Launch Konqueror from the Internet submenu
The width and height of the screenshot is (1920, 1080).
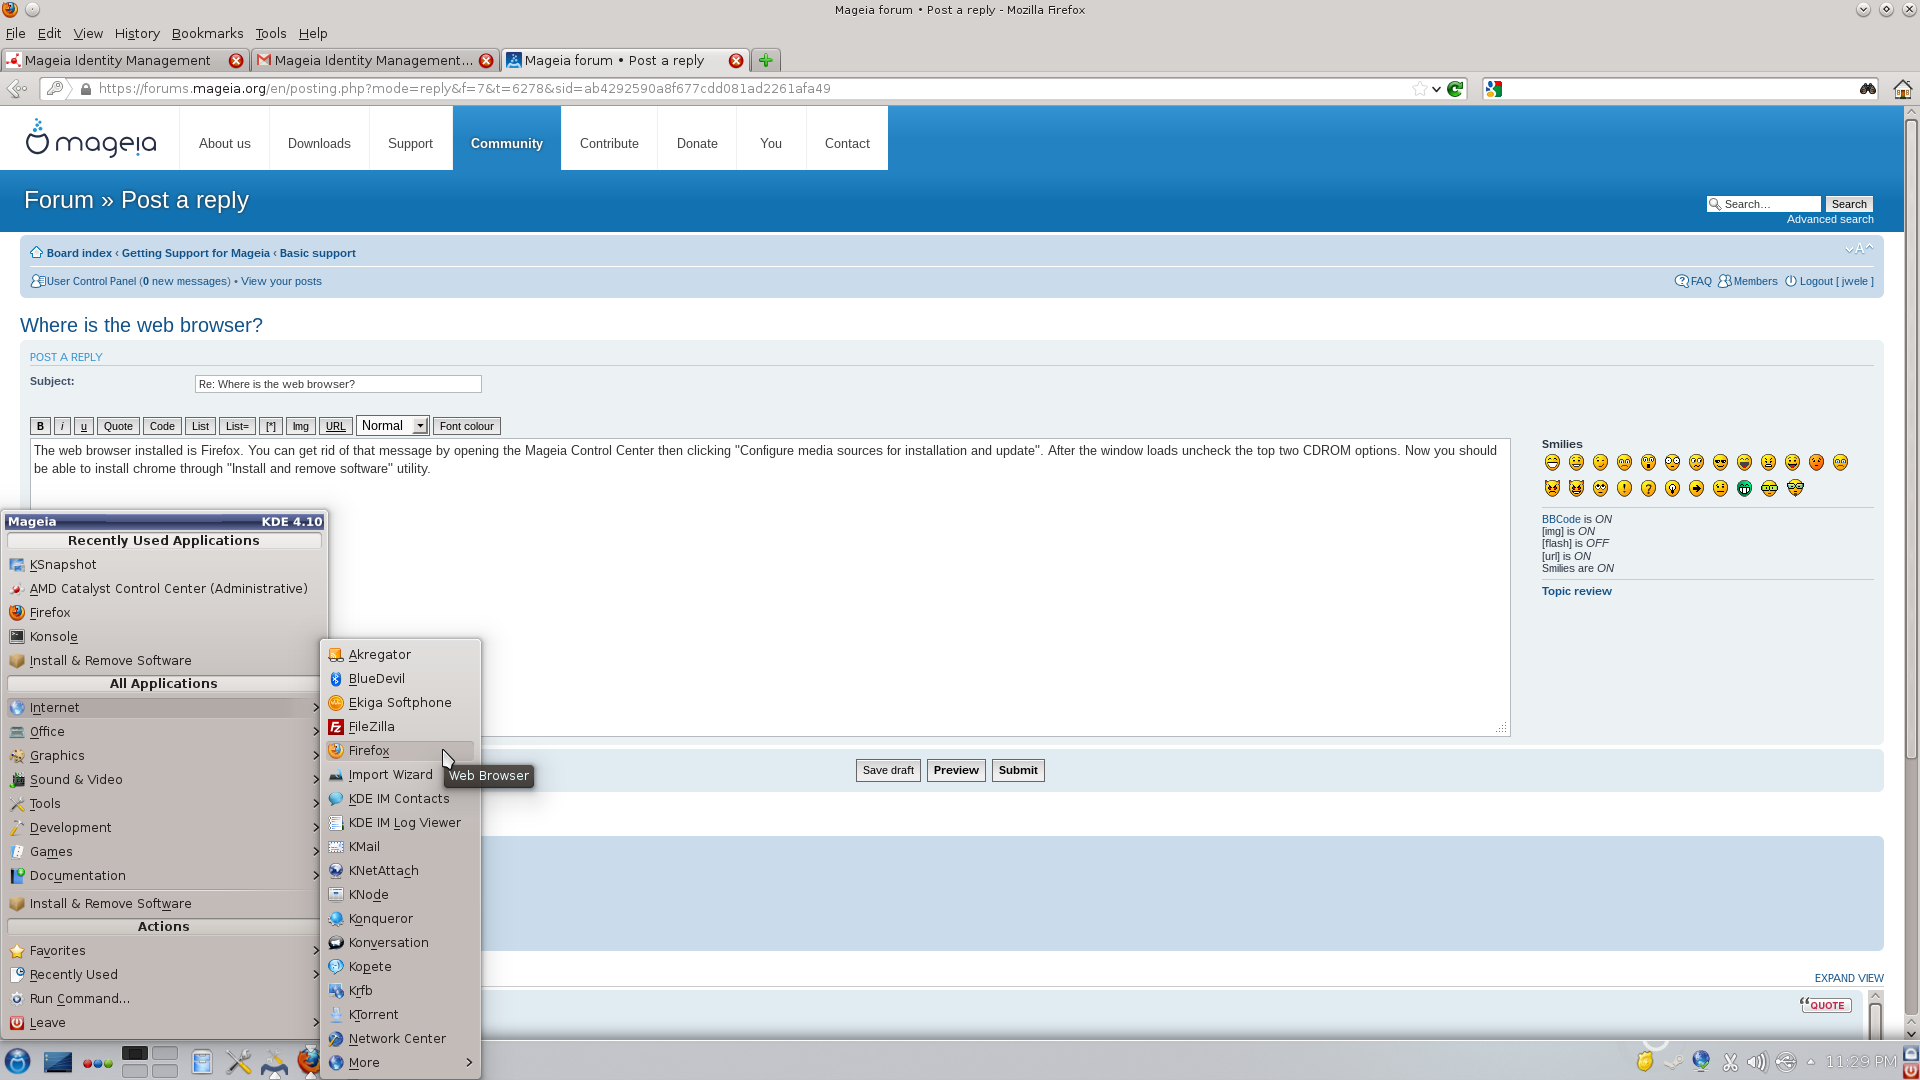(x=400, y=919)
